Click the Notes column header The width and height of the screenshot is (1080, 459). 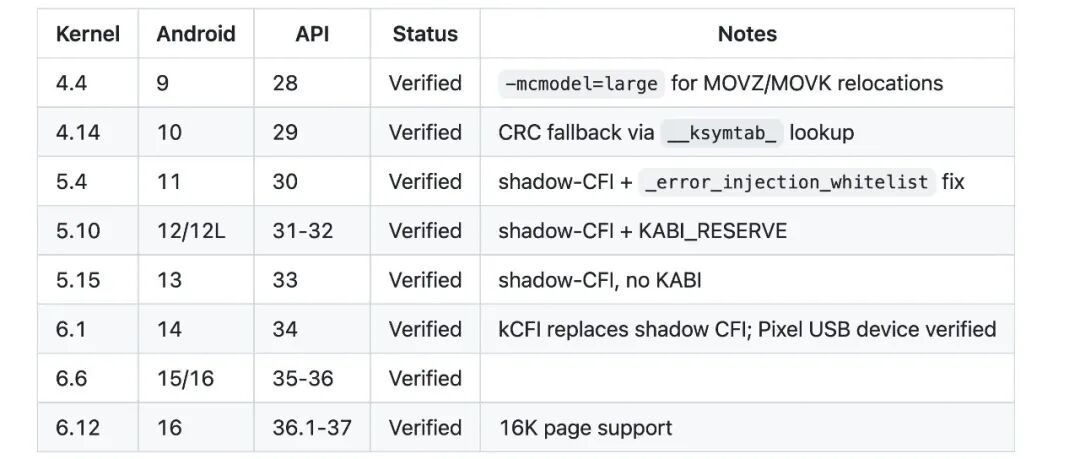coord(747,34)
